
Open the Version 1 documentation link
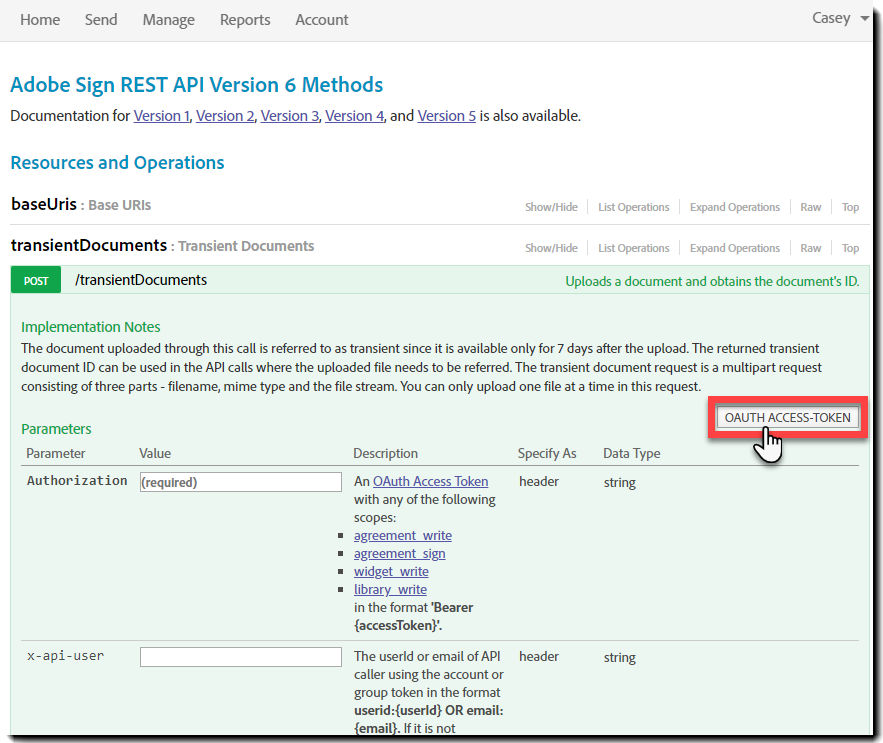[161, 116]
